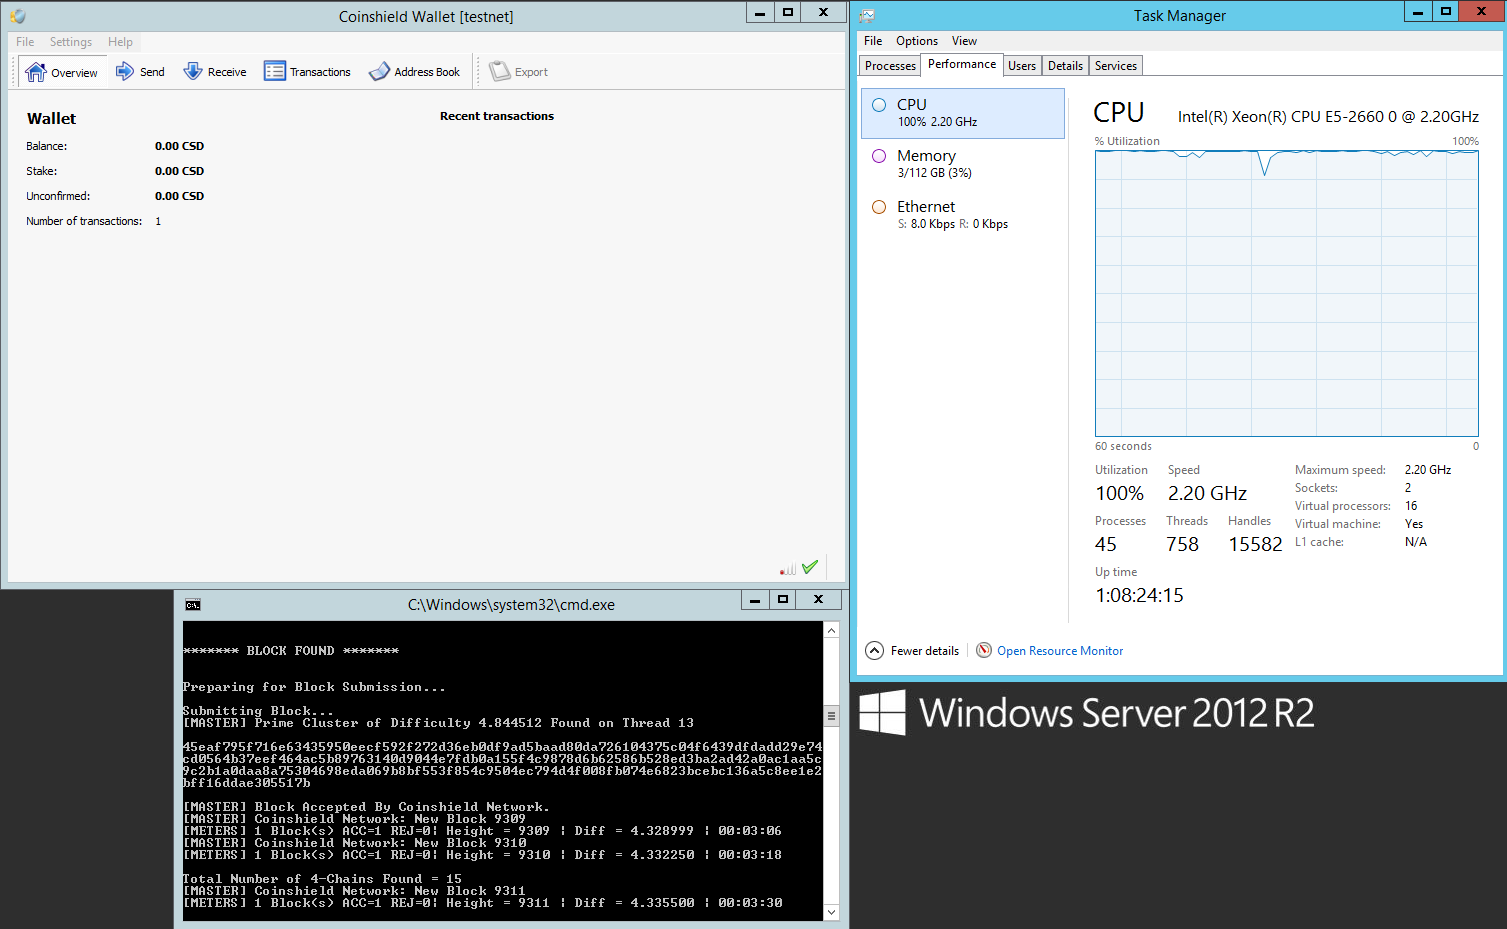Click the Resource Monitor icon

(984, 650)
